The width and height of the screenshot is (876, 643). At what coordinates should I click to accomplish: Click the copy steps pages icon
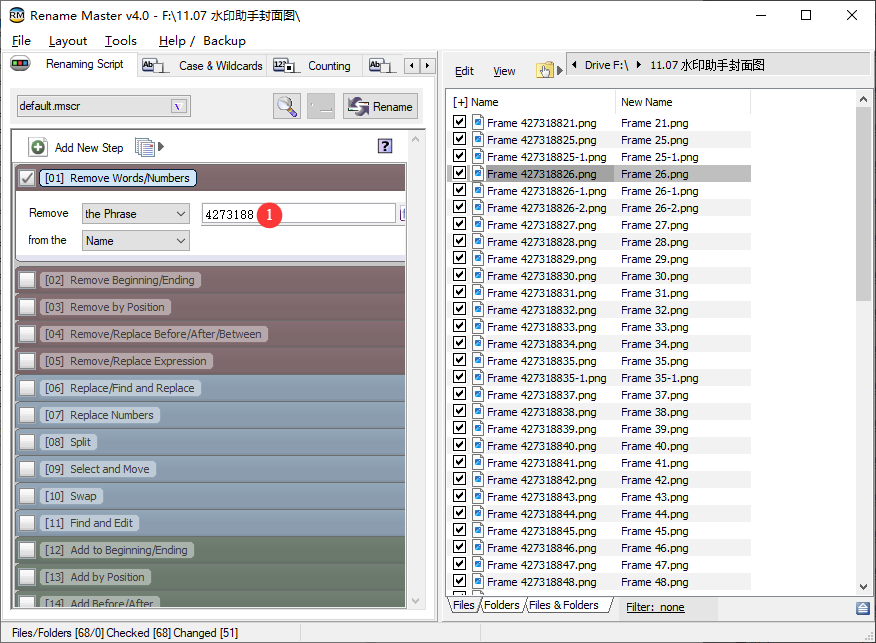pos(145,147)
